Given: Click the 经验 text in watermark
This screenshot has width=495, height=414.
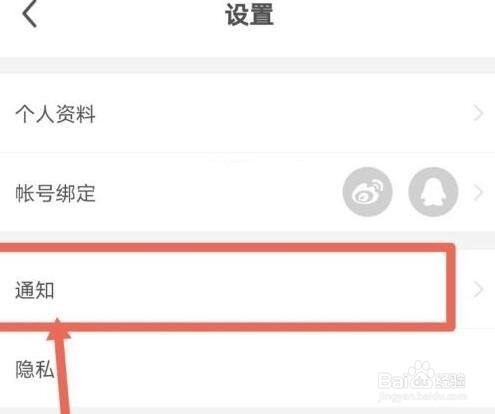Looking at the screenshot, I should pos(450,380).
